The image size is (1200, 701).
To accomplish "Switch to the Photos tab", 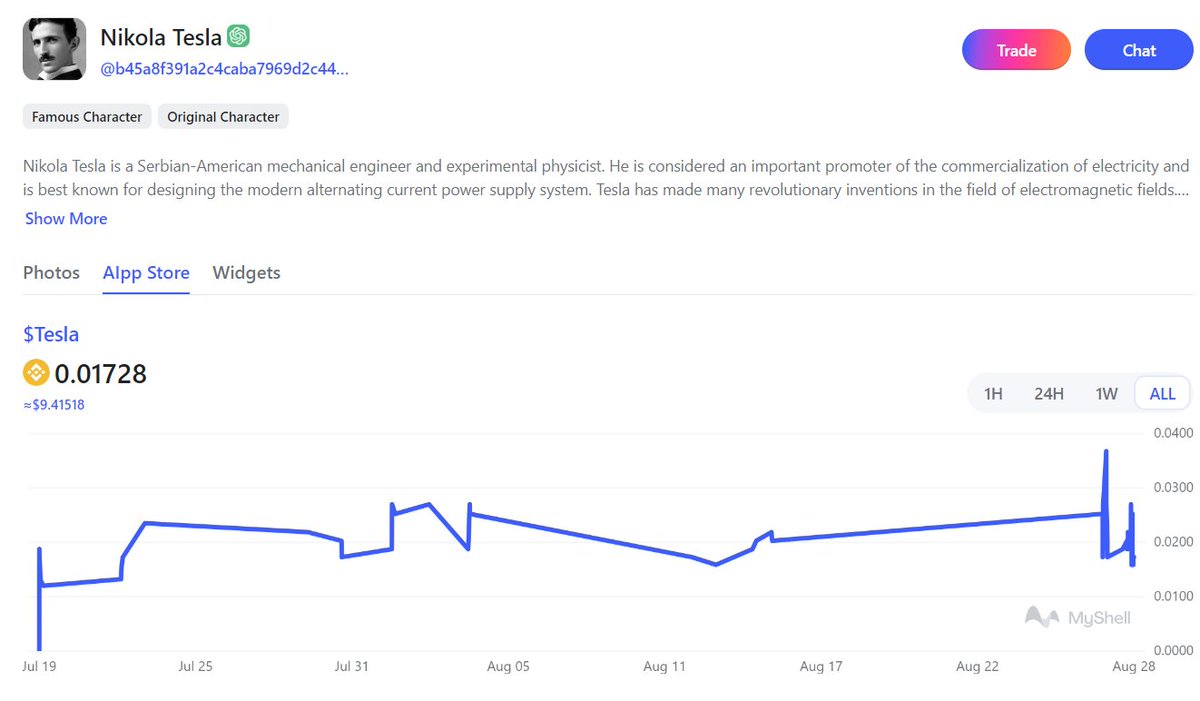I will click(x=51, y=272).
